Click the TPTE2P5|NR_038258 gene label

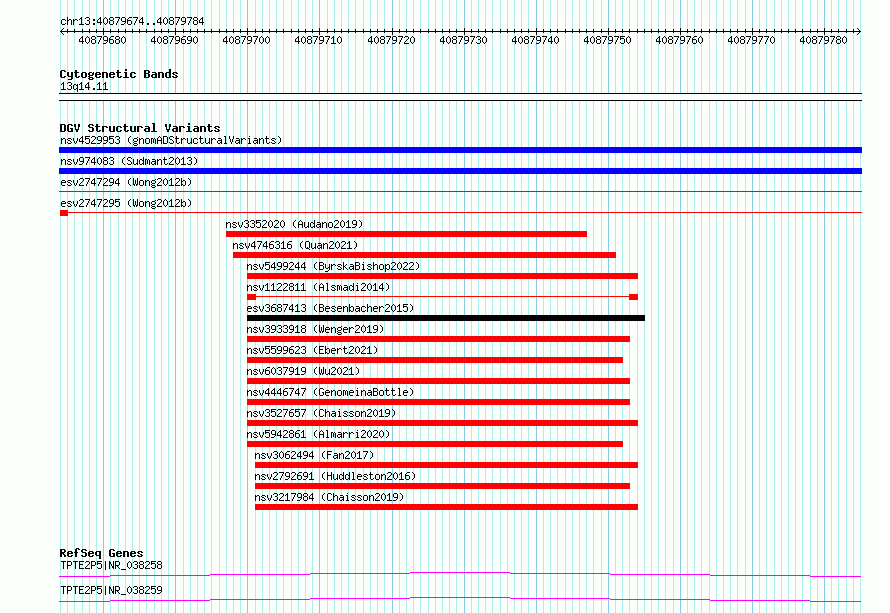pos(111,565)
